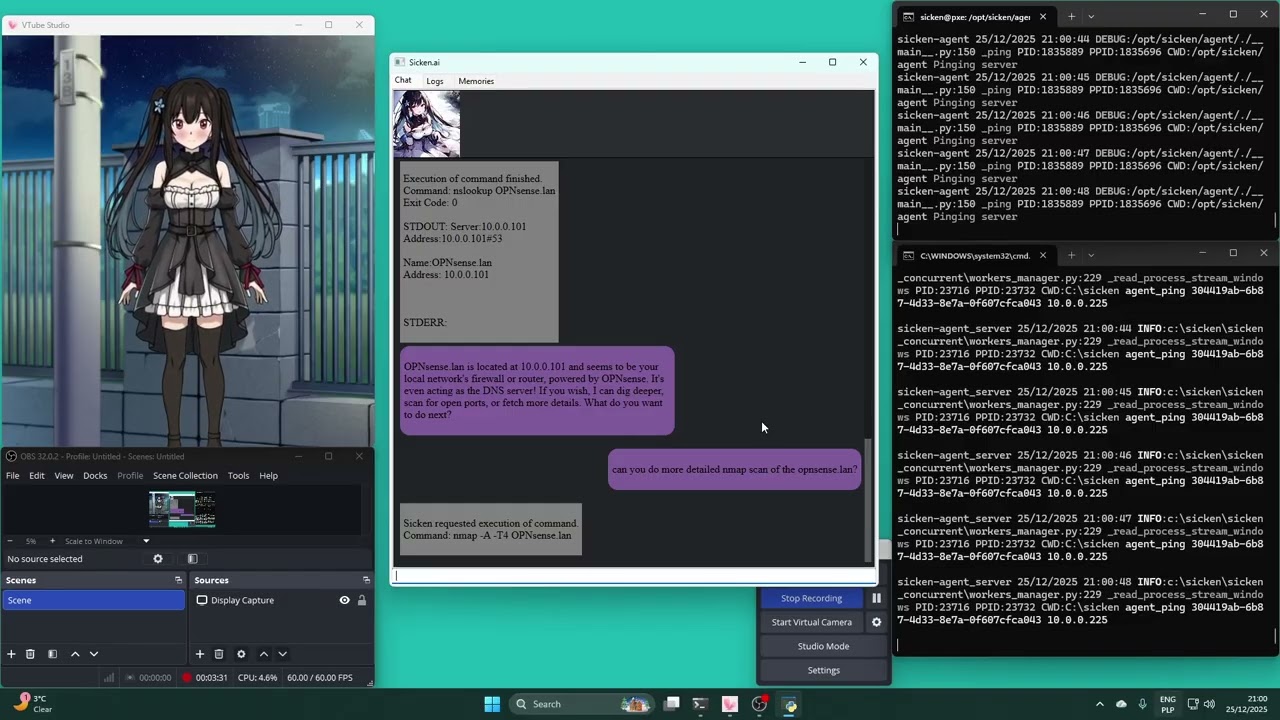Open filters icon beside No source selected
This screenshot has width=1280, height=720.
[x=192, y=559]
